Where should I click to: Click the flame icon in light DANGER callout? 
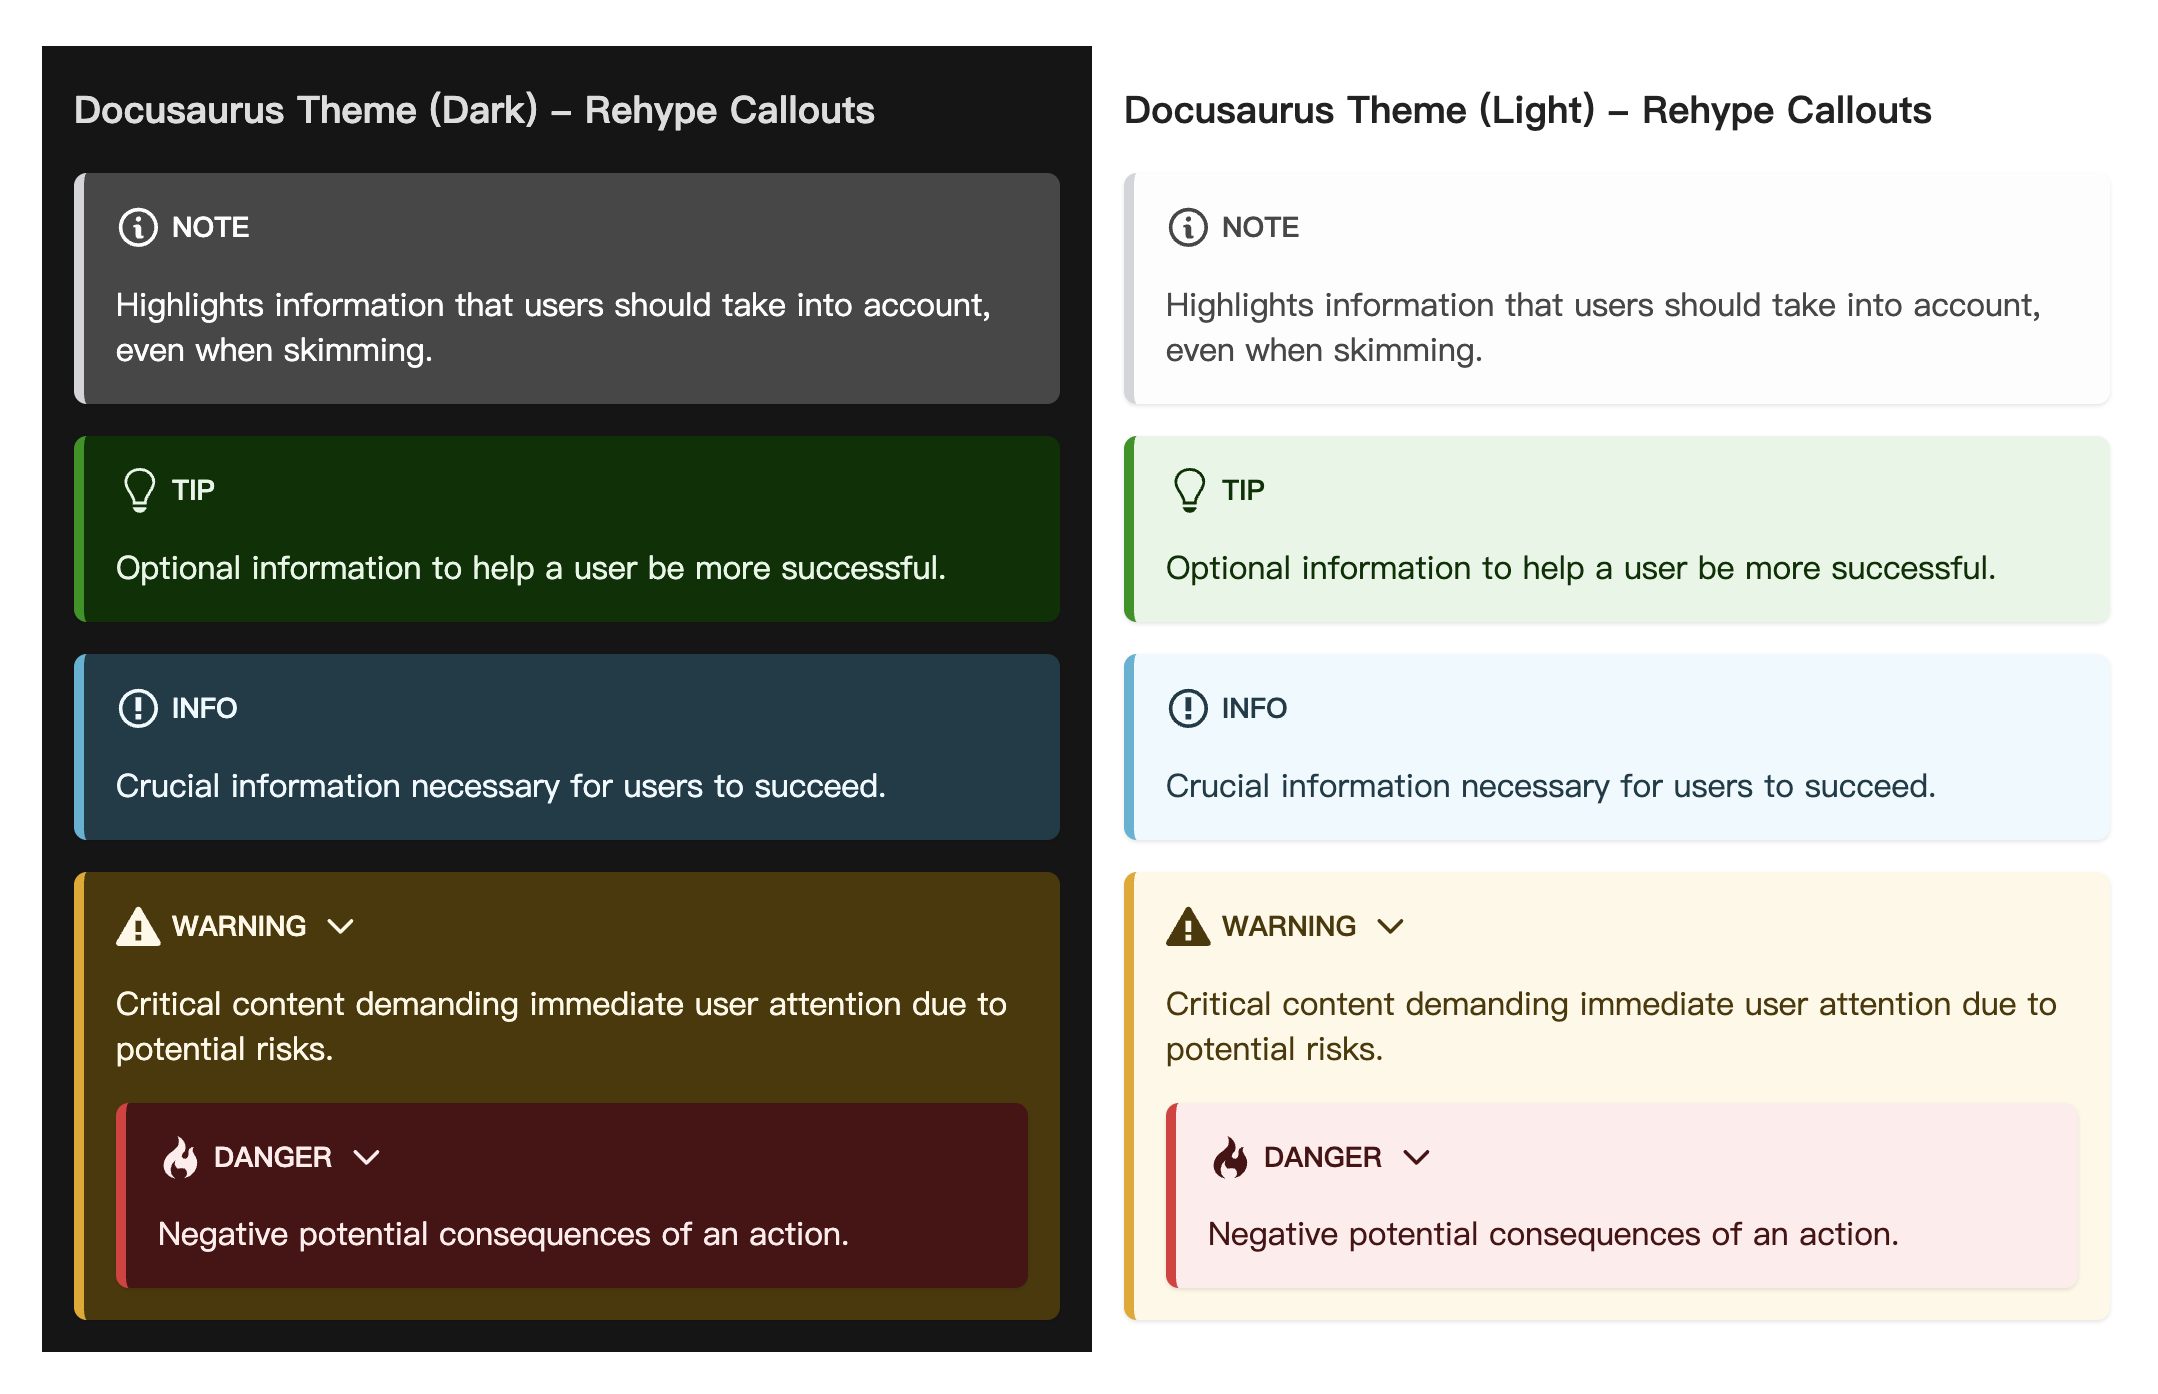(1230, 1157)
